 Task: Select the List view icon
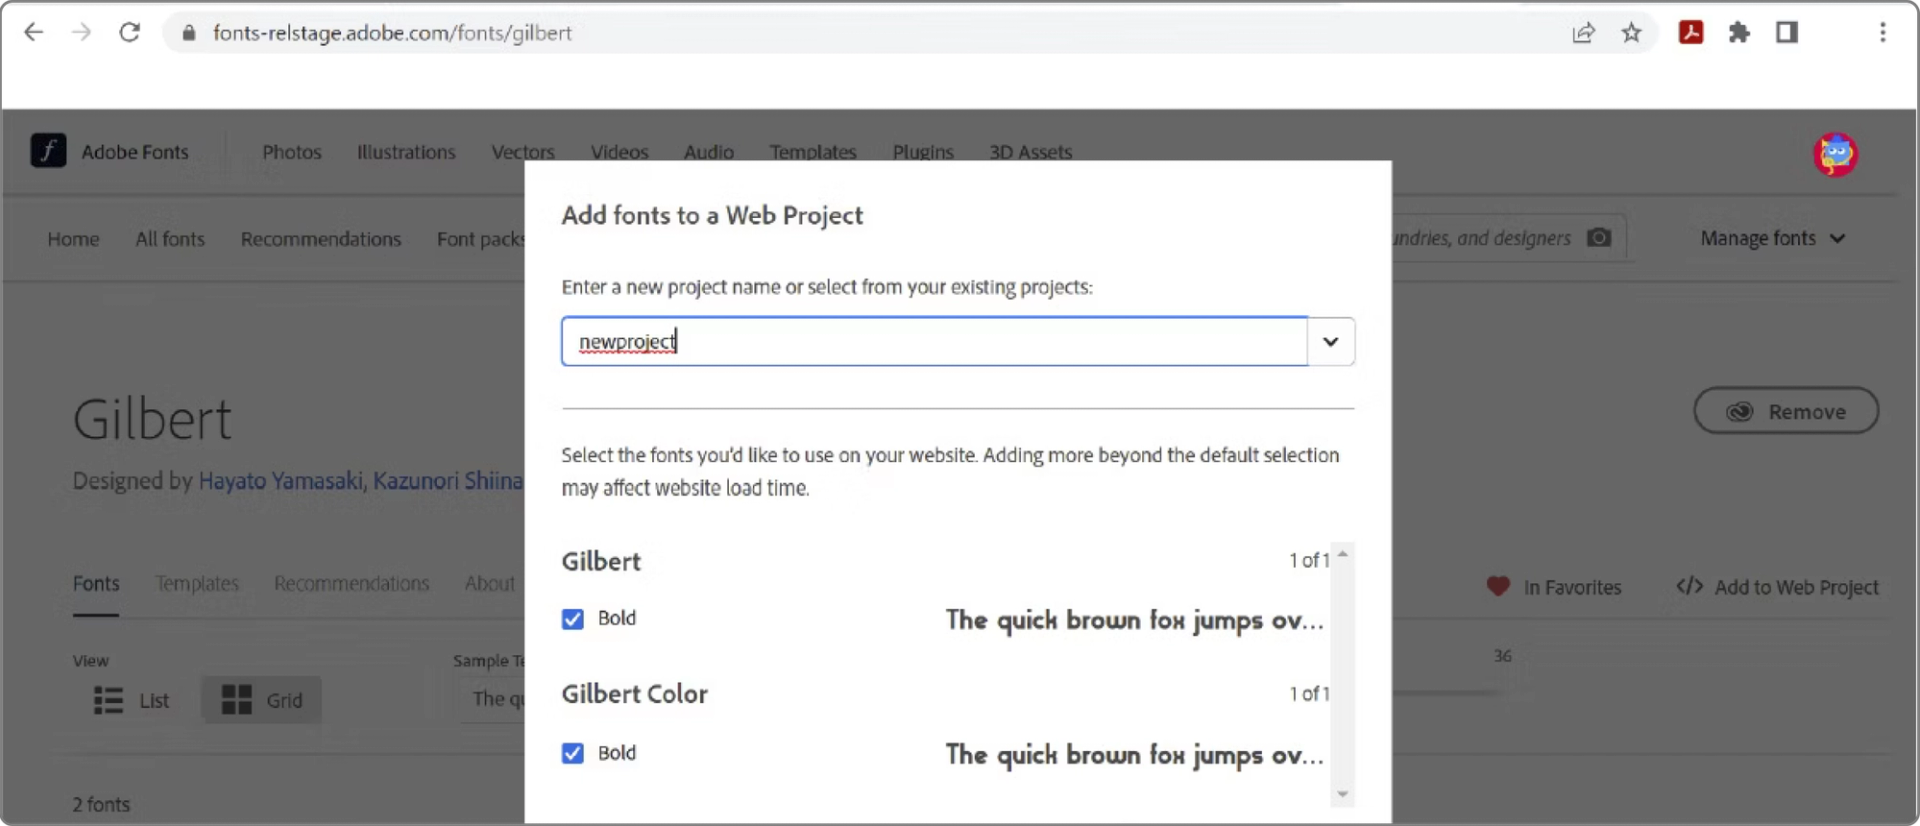coord(108,700)
